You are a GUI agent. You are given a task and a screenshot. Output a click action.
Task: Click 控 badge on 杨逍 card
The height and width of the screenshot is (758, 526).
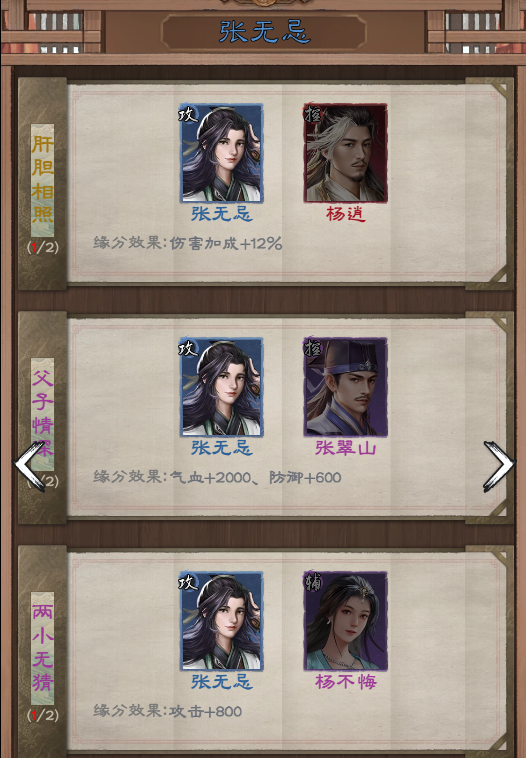click(312, 114)
